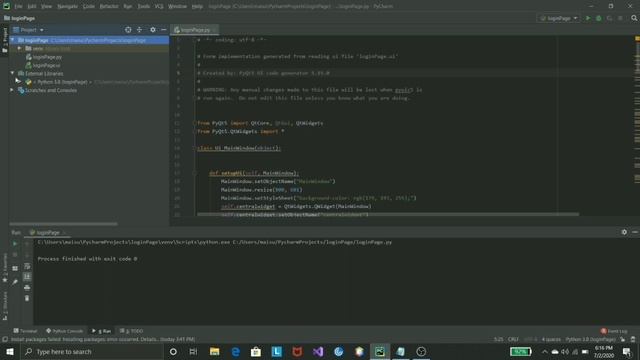Screen dimensions: 640x360
Task: Open Task View on taskbar
Action: coord(193,351)
